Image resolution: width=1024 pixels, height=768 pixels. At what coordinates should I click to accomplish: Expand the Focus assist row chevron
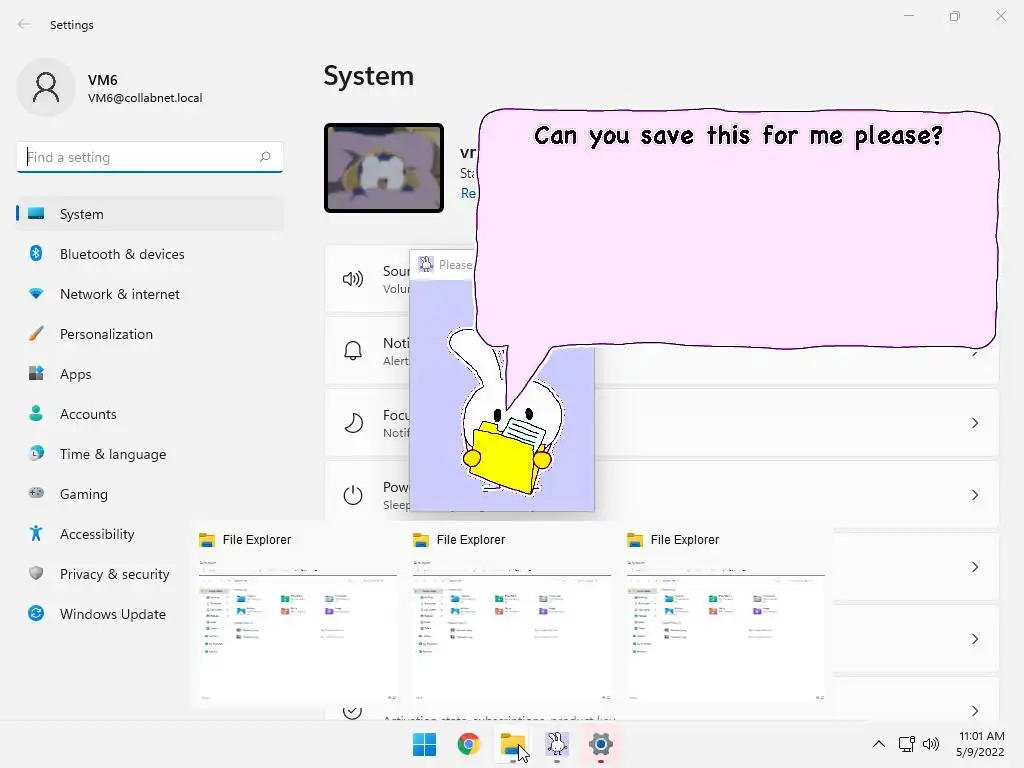point(975,423)
